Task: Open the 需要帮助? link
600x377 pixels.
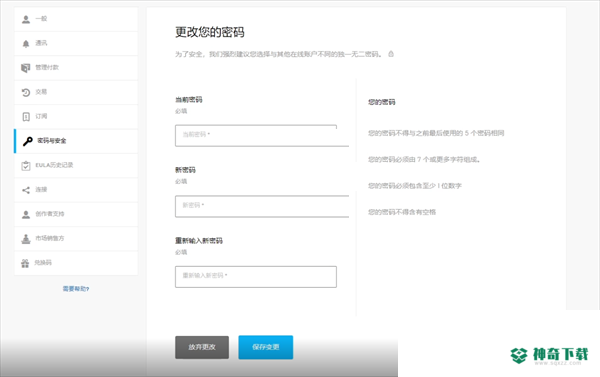Action: coord(76,289)
